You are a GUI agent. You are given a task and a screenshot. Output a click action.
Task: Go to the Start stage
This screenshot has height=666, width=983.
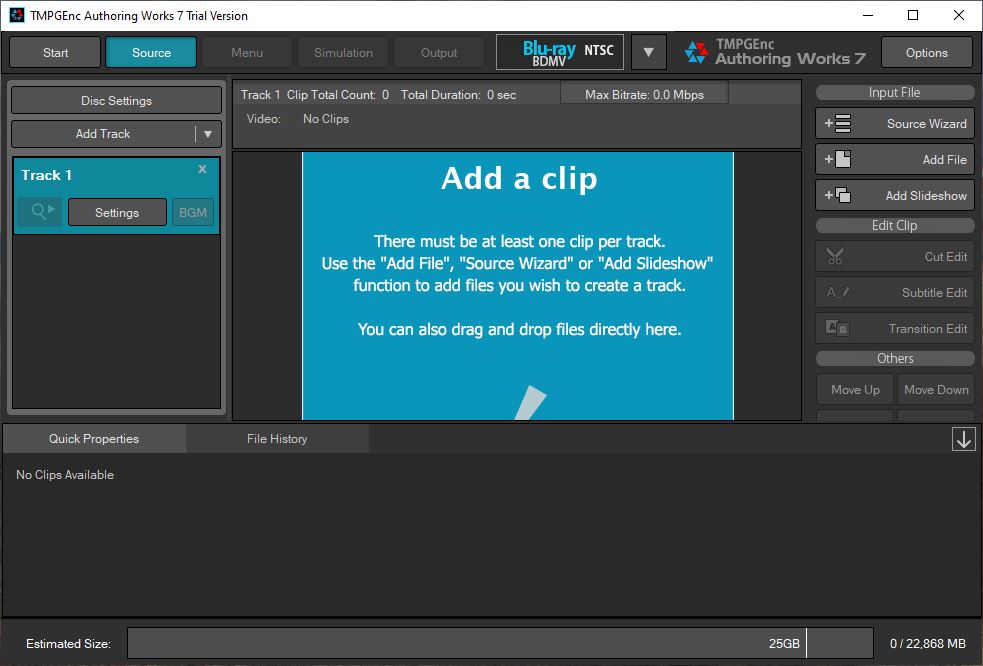coord(55,53)
